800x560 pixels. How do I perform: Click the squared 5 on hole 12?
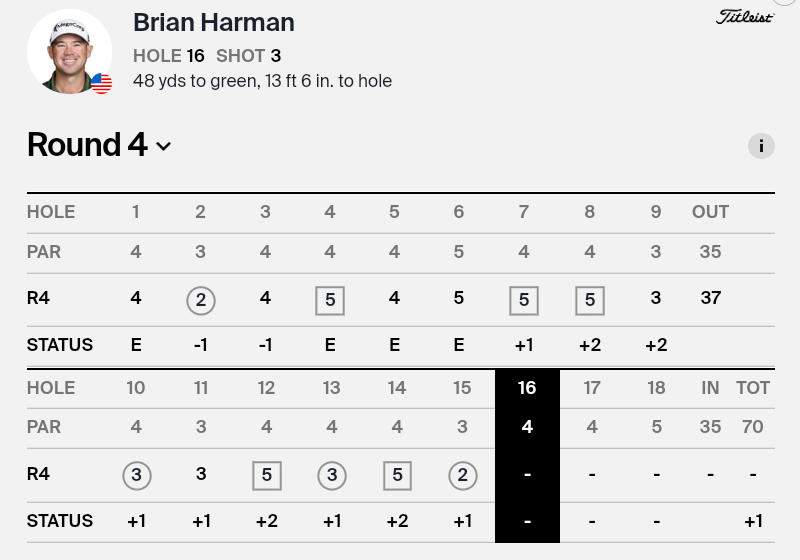click(266, 474)
